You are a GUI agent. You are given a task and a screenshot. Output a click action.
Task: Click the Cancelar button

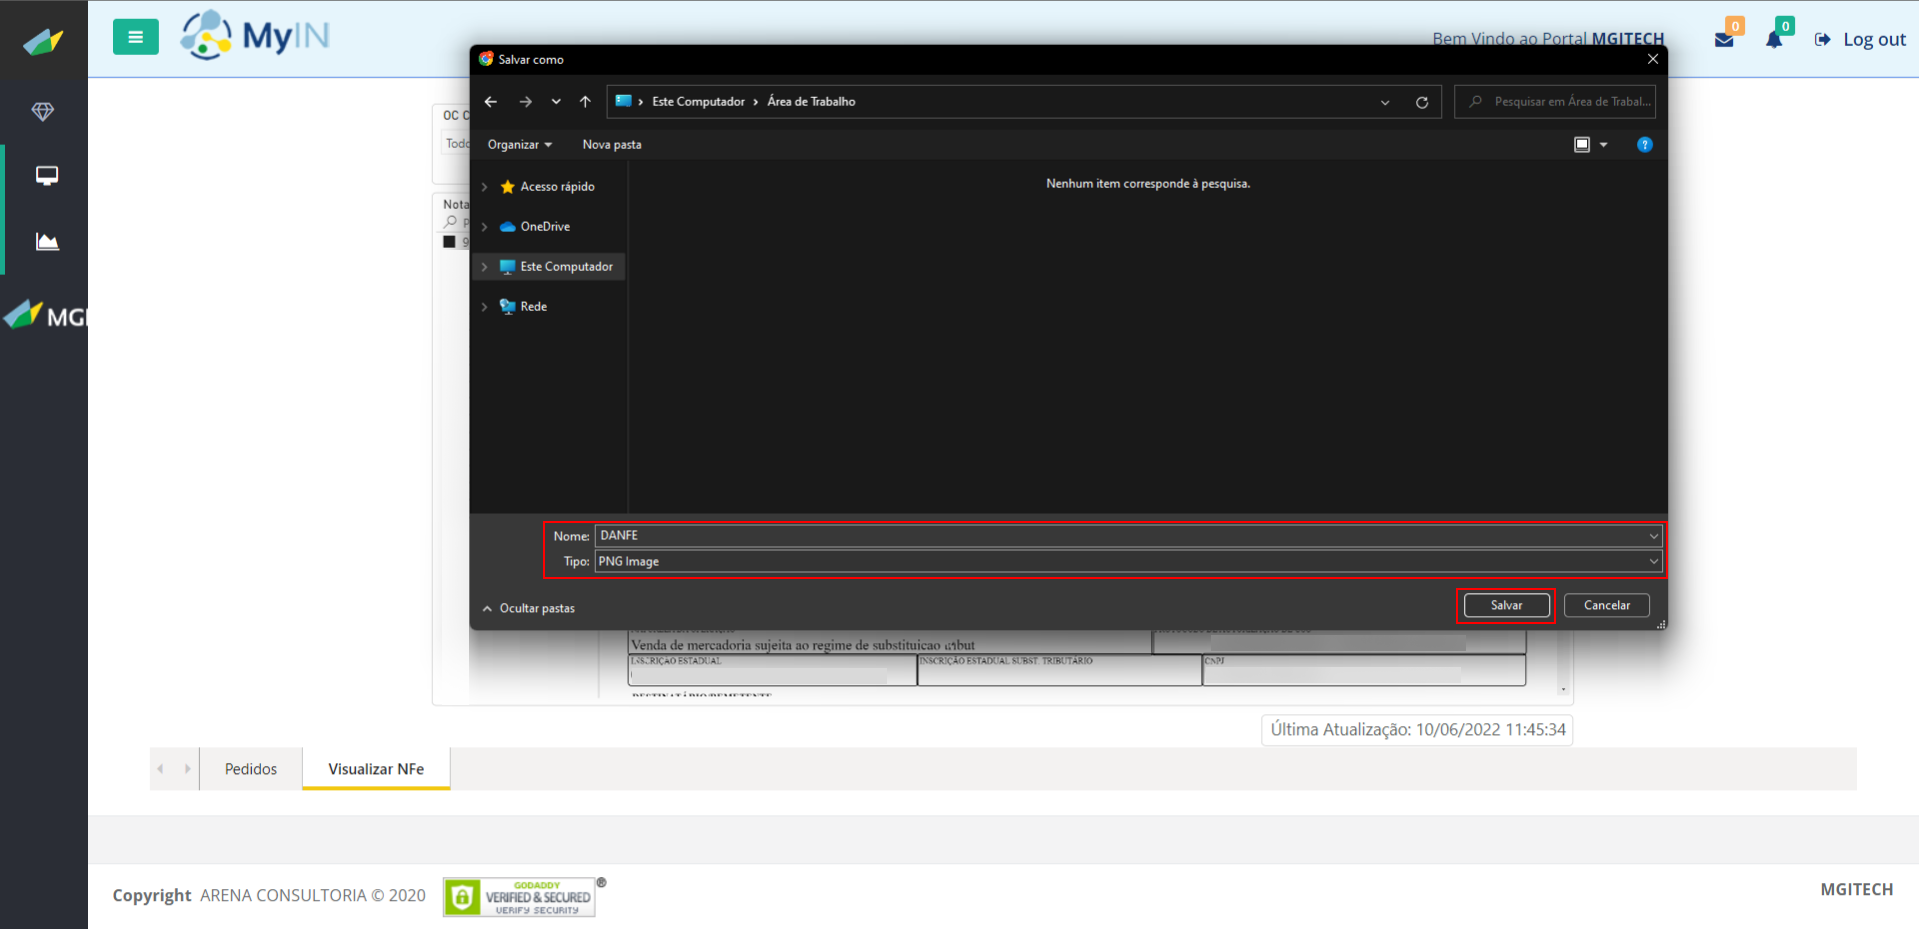click(1606, 605)
